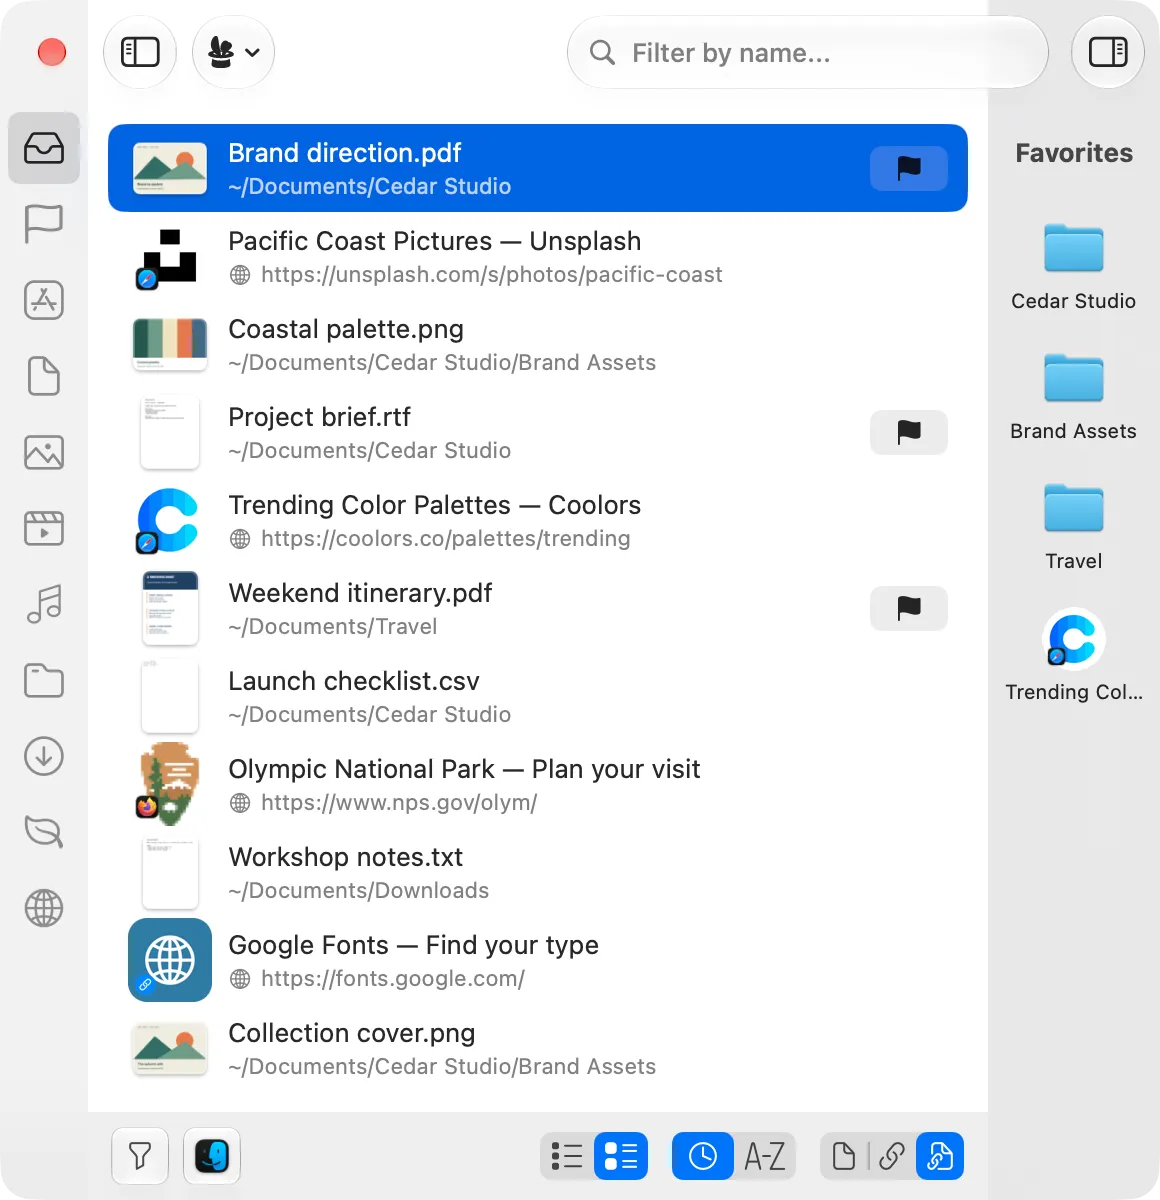Switch to compact list view
Screen dimensions: 1160x1200
(567, 1156)
